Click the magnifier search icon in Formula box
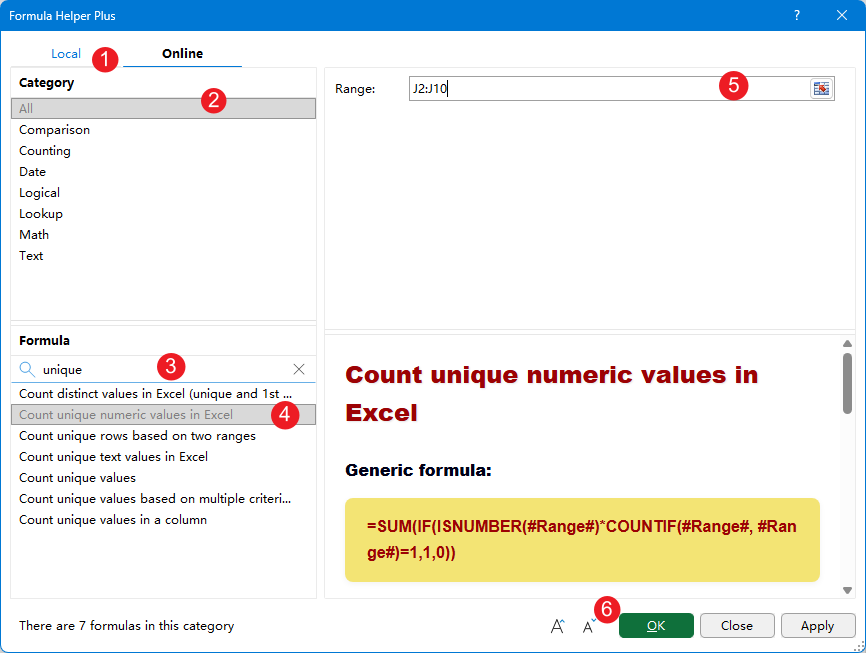The width and height of the screenshot is (866, 653). click(27, 369)
